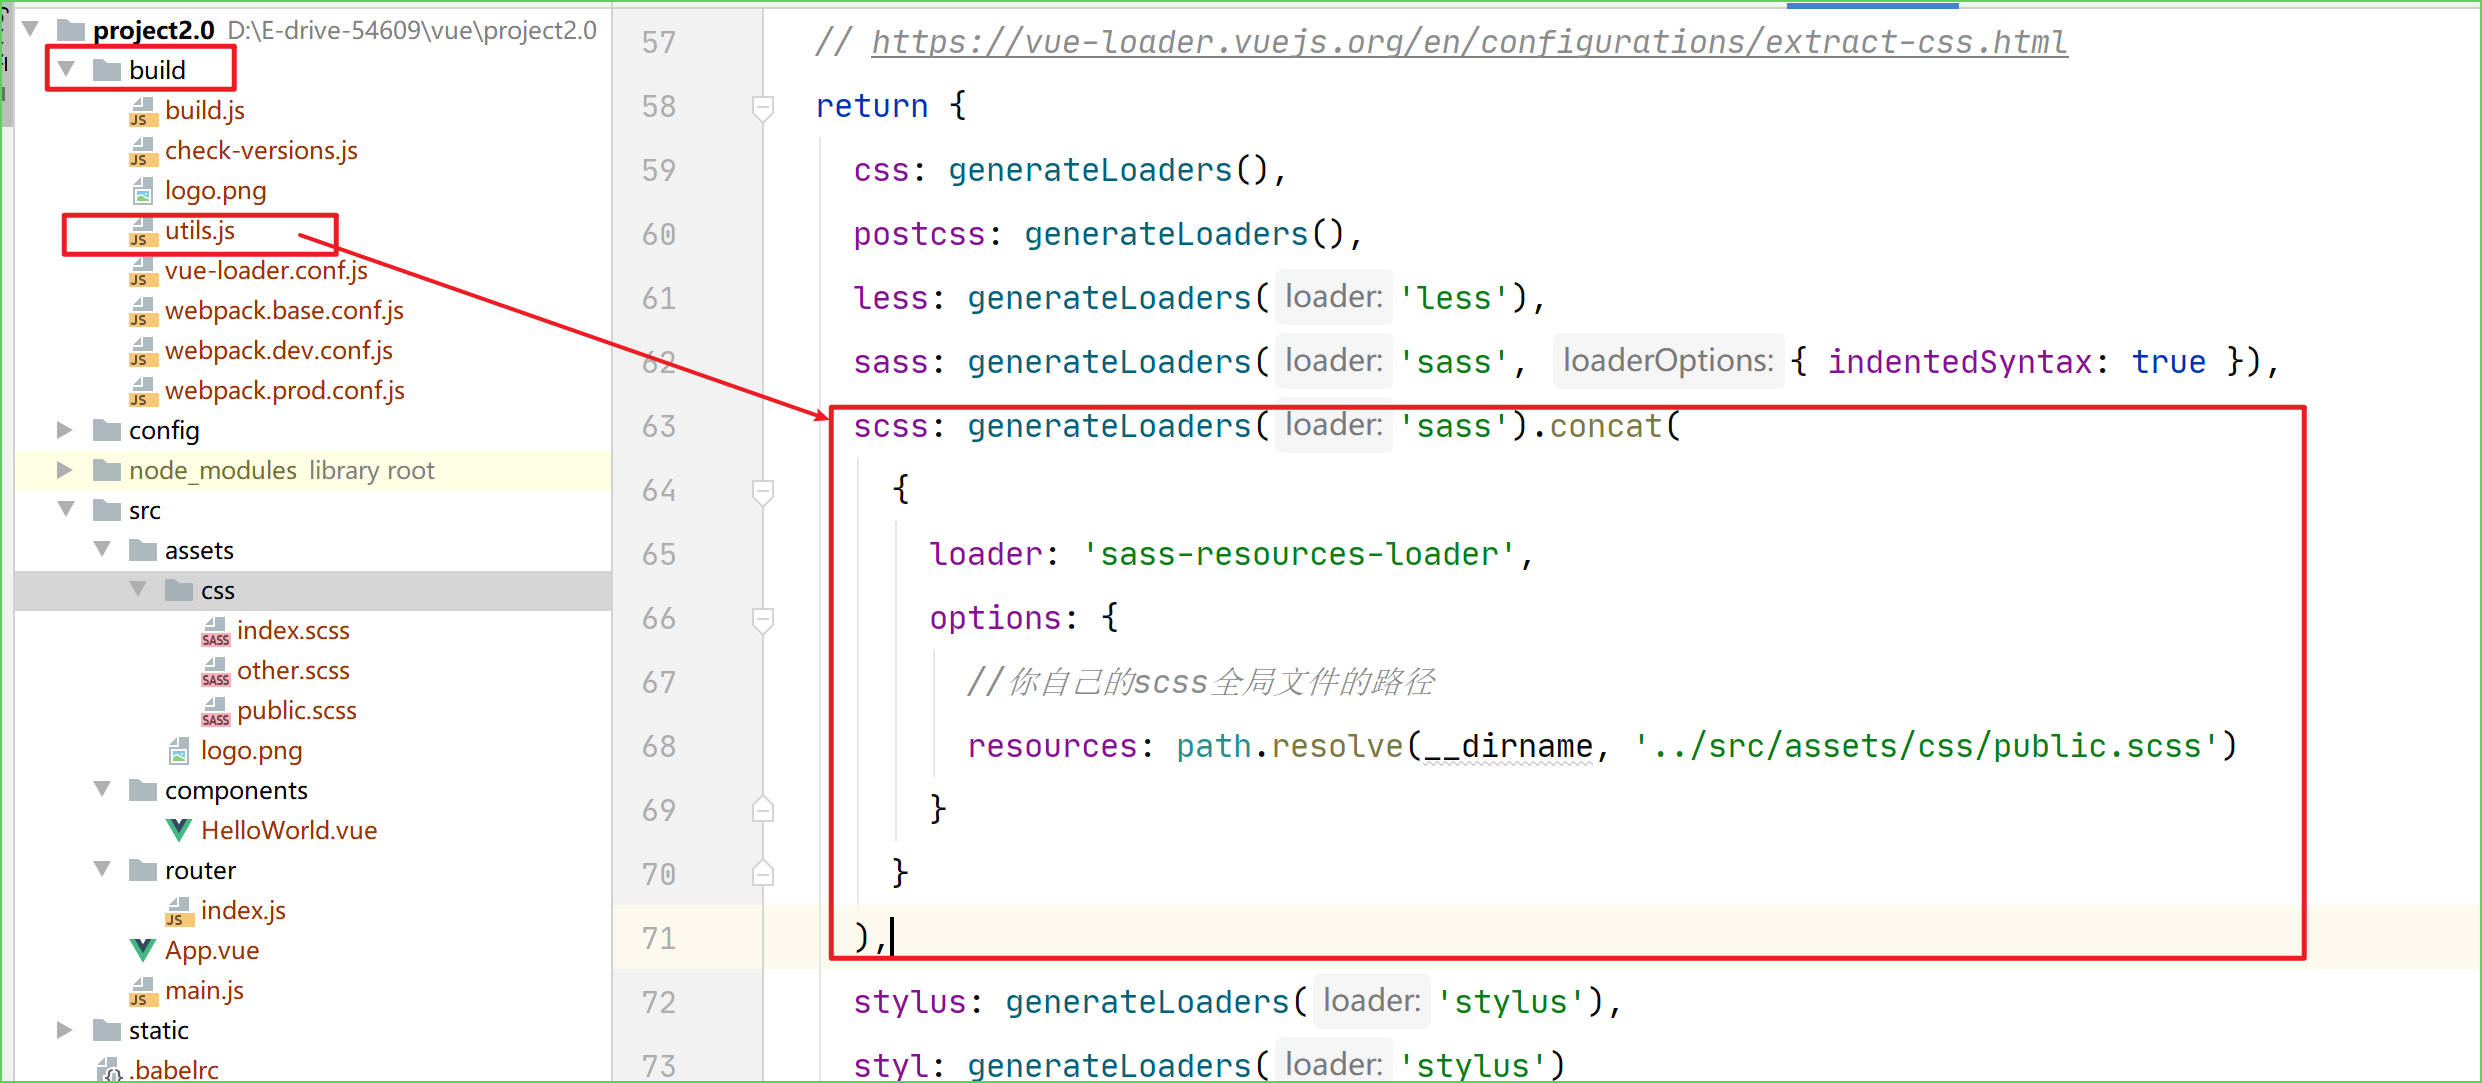Open the vue-loader extract-css documentation link

click(1468, 42)
